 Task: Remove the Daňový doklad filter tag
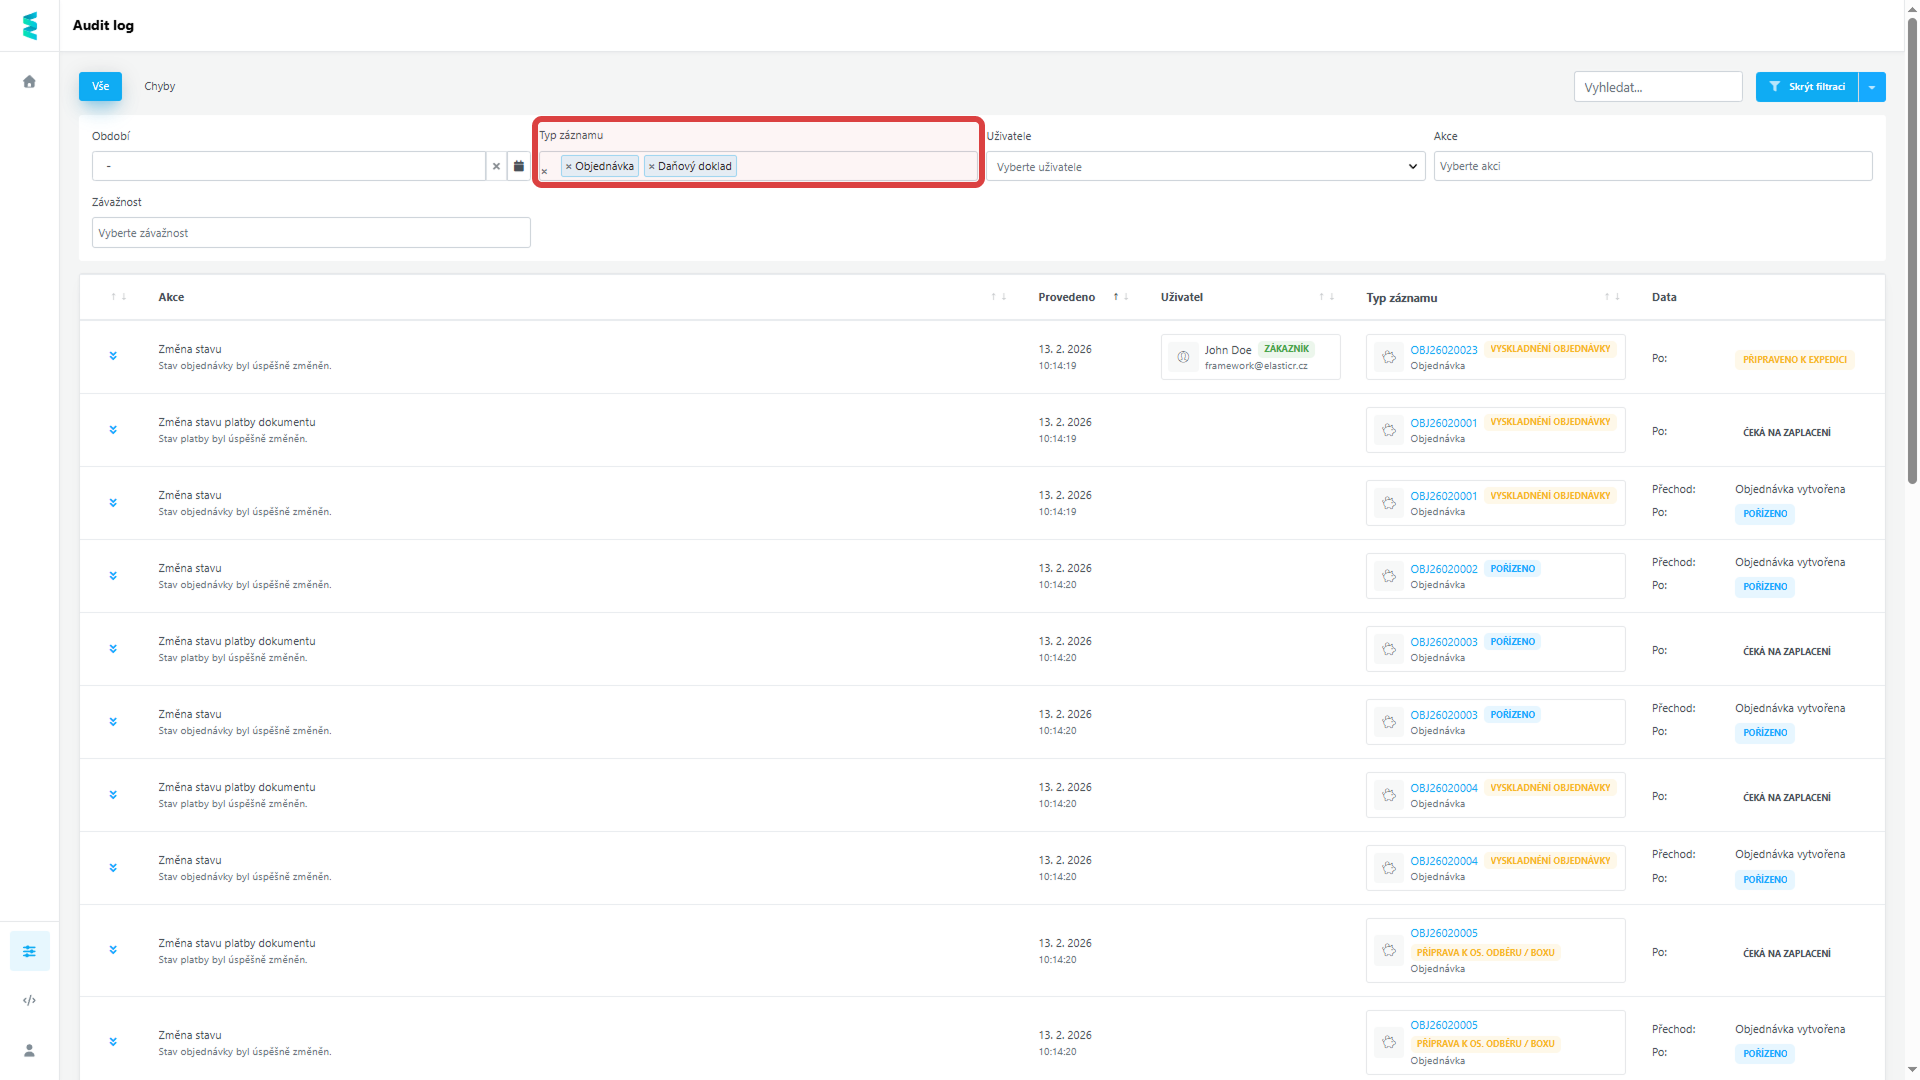pos(652,167)
